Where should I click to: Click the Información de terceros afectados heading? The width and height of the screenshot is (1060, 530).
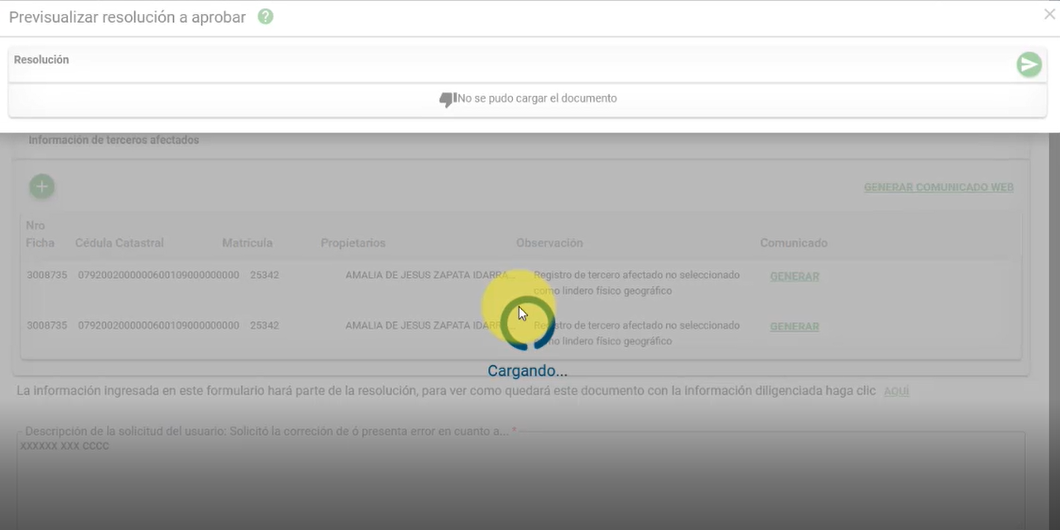click(x=114, y=140)
